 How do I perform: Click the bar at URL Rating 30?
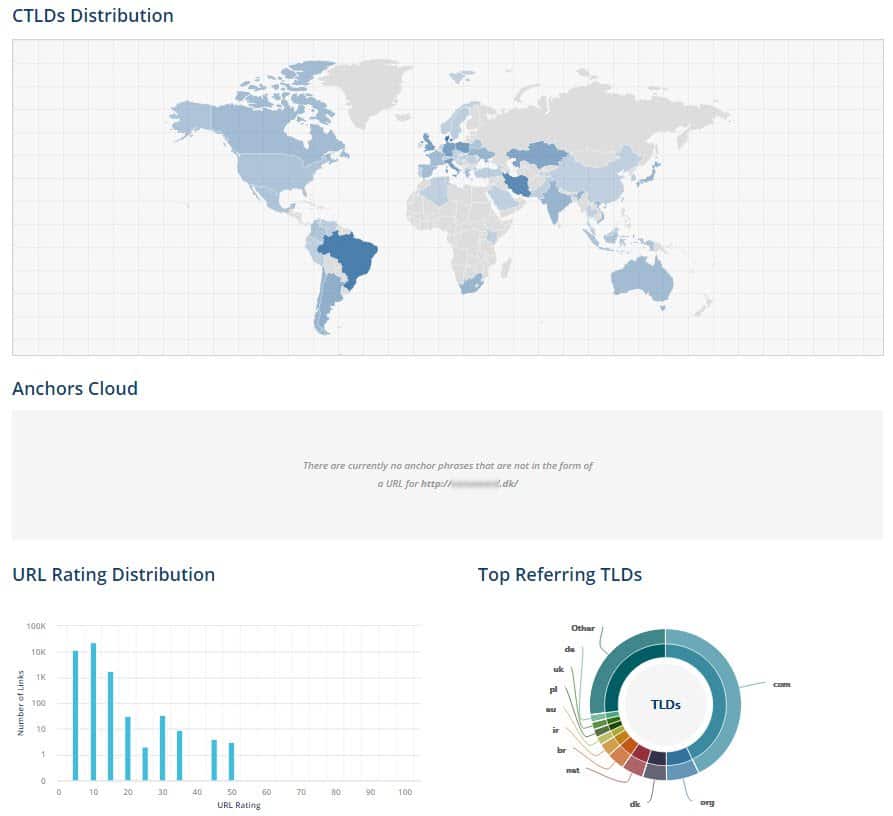click(162, 748)
